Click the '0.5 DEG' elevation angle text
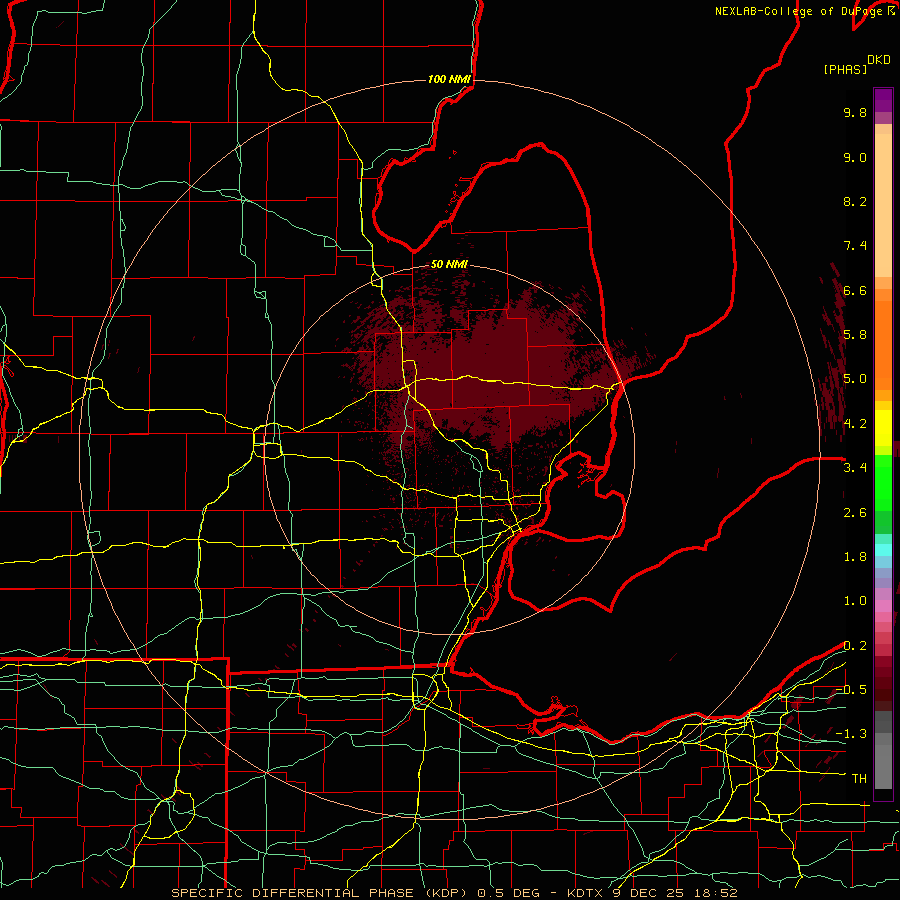900x900 pixels. (x=507, y=893)
